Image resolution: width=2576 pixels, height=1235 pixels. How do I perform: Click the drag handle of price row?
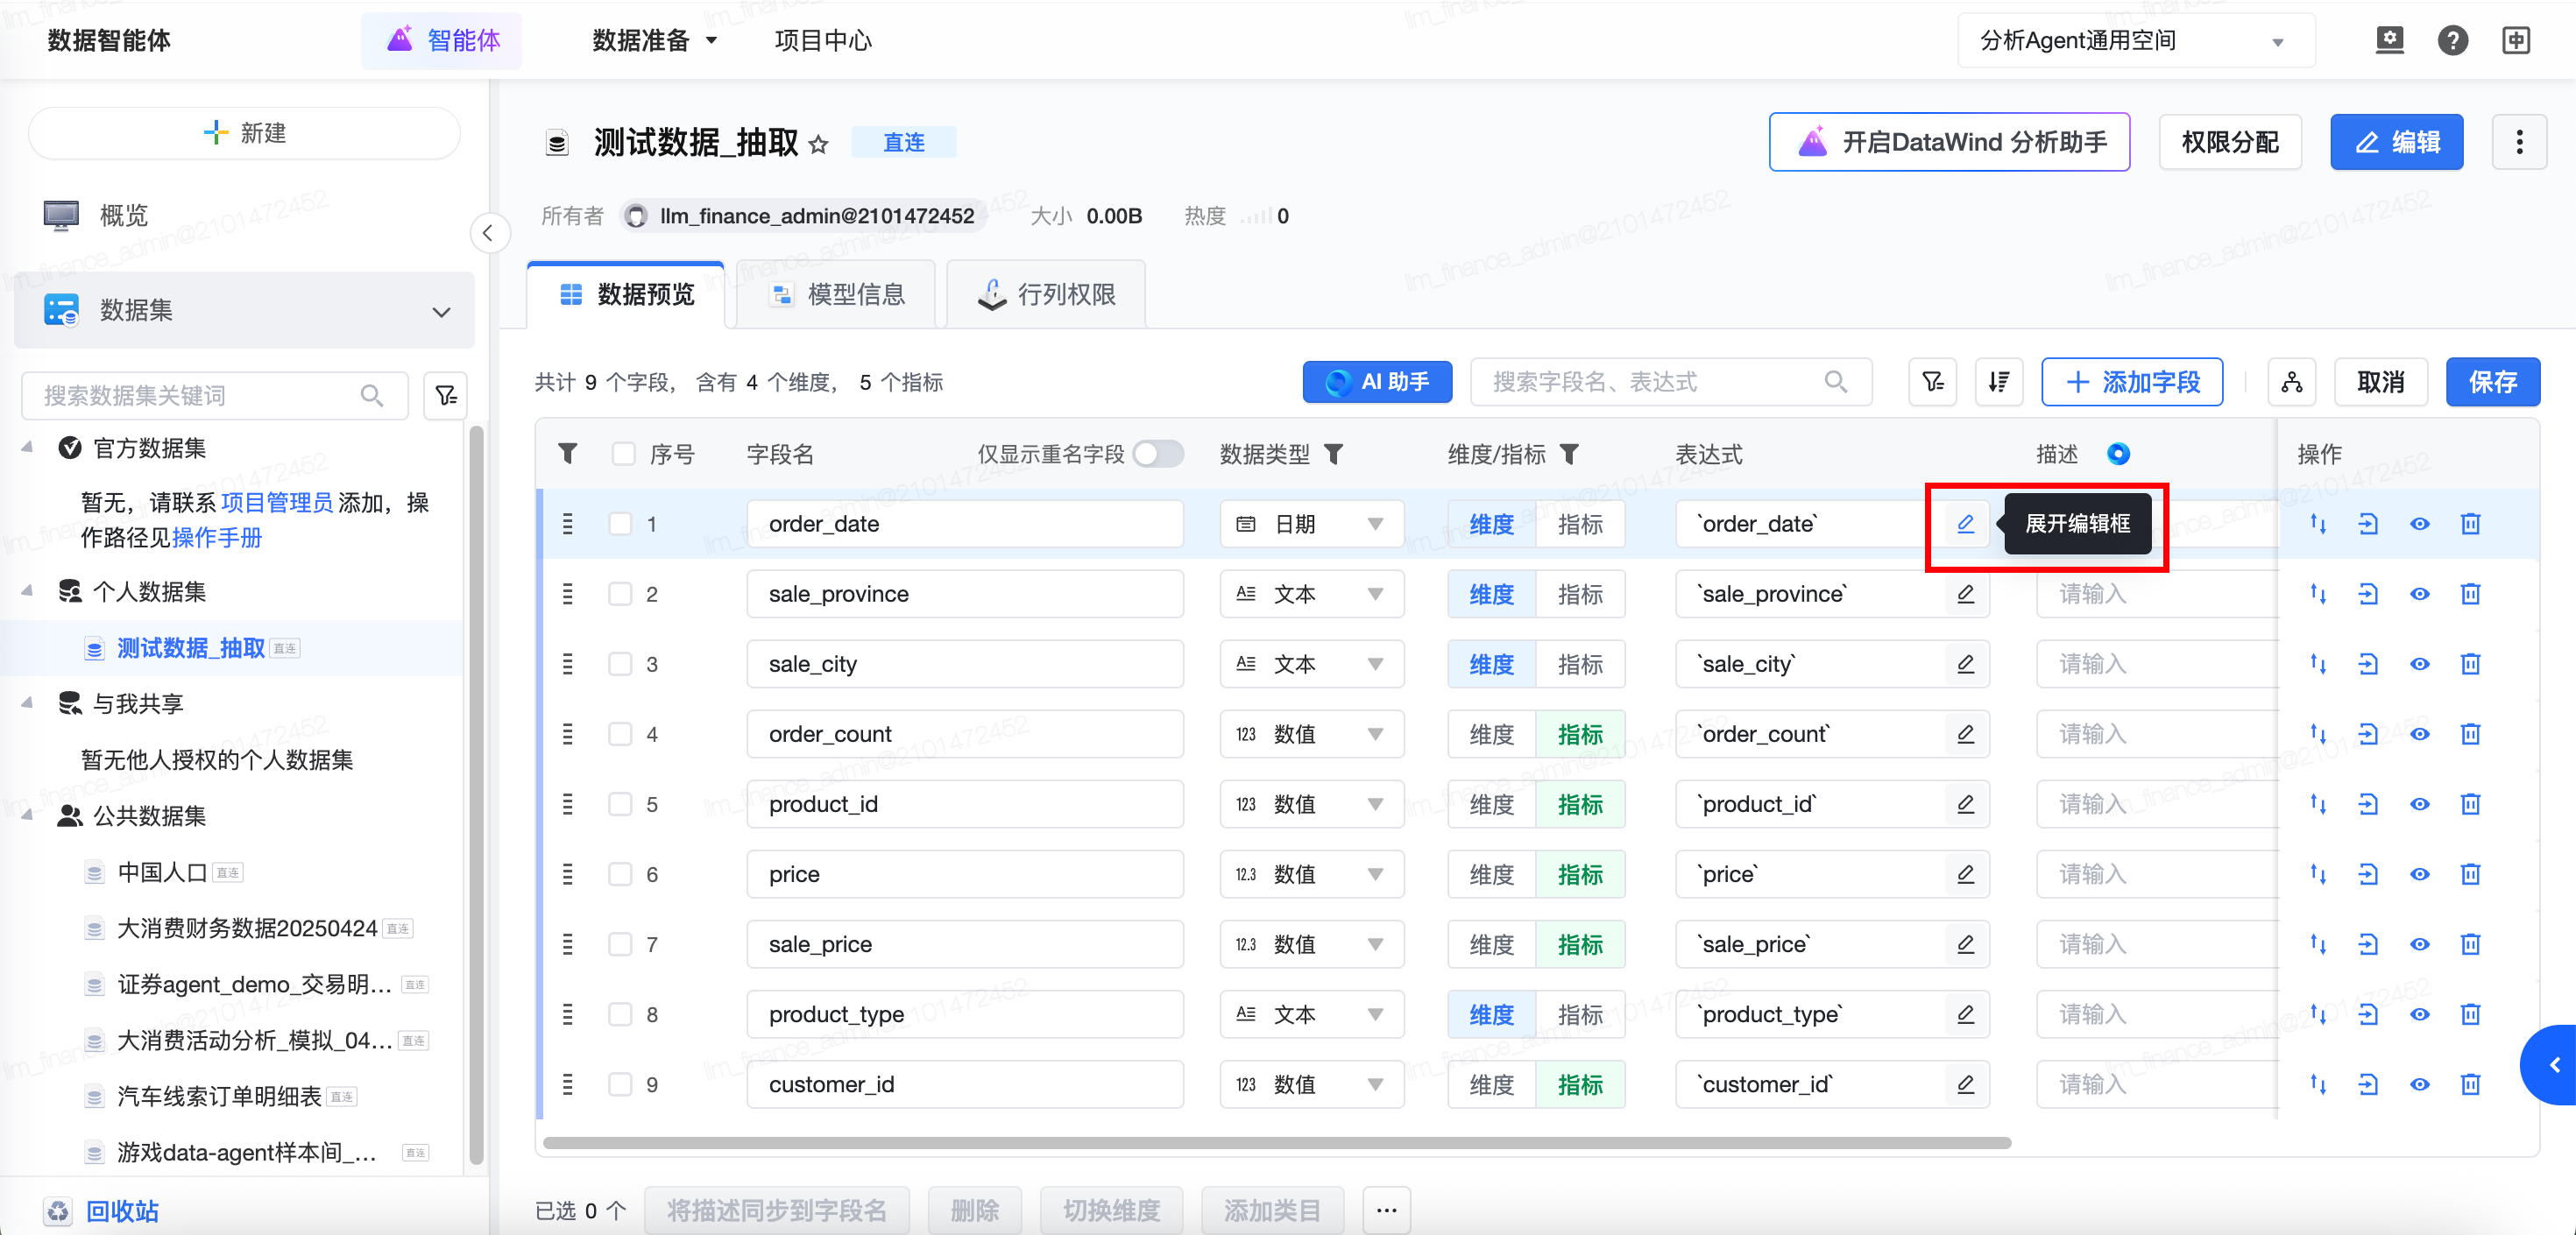pos(568,874)
